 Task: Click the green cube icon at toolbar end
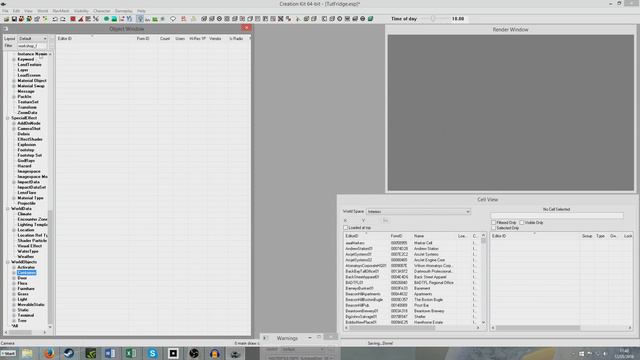(x=371, y=19)
